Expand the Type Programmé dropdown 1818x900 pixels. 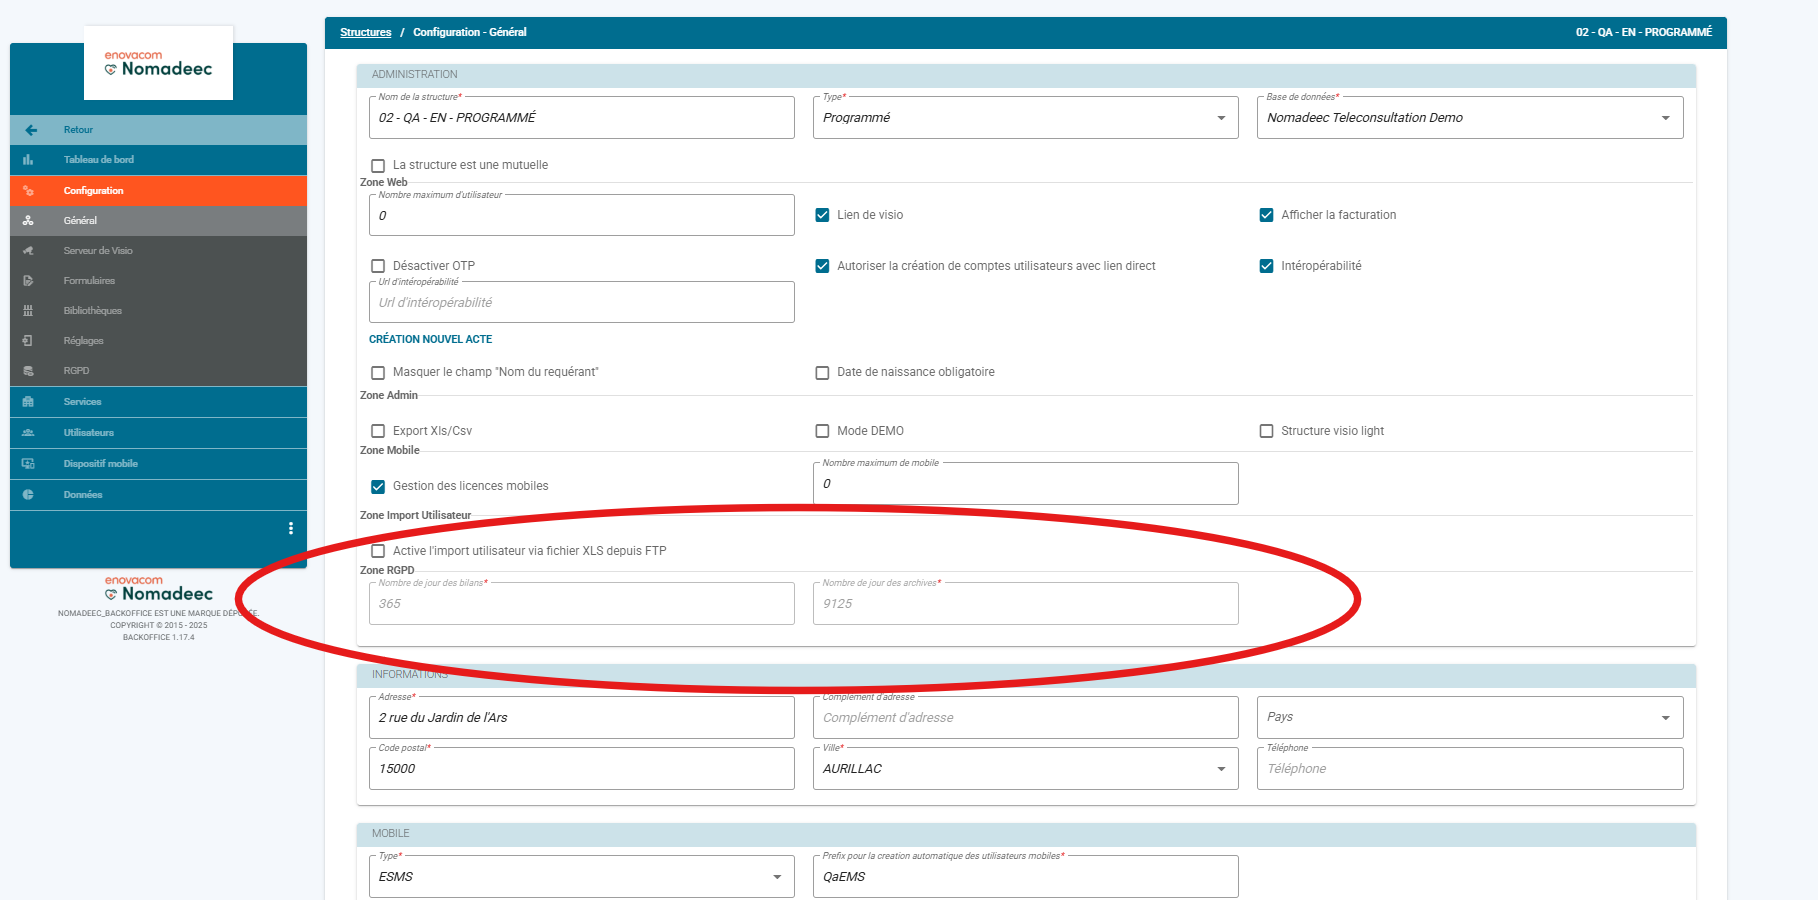[x=1026, y=118]
